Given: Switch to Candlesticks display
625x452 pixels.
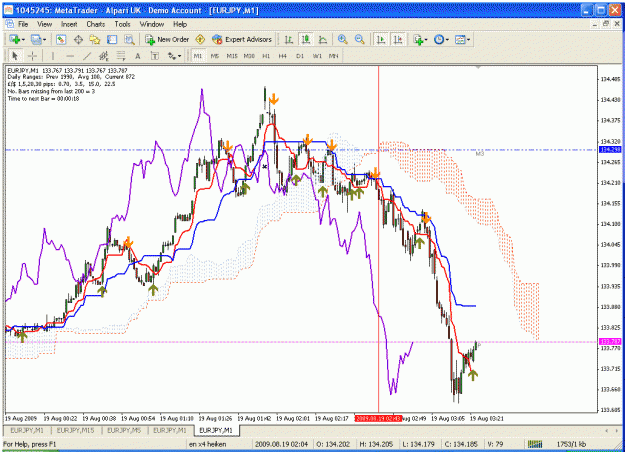Looking at the screenshot, I should [x=306, y=39].
